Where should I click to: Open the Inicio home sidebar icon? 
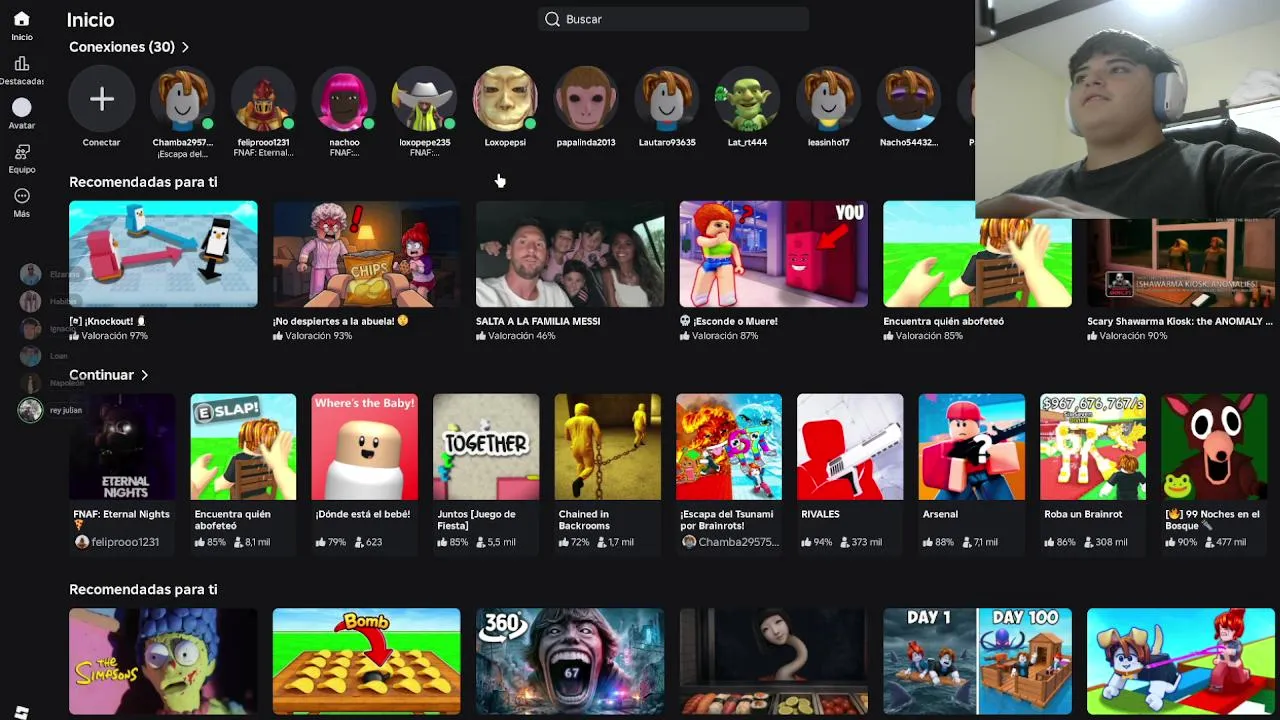pyautogui.click(x=21, y=19)
